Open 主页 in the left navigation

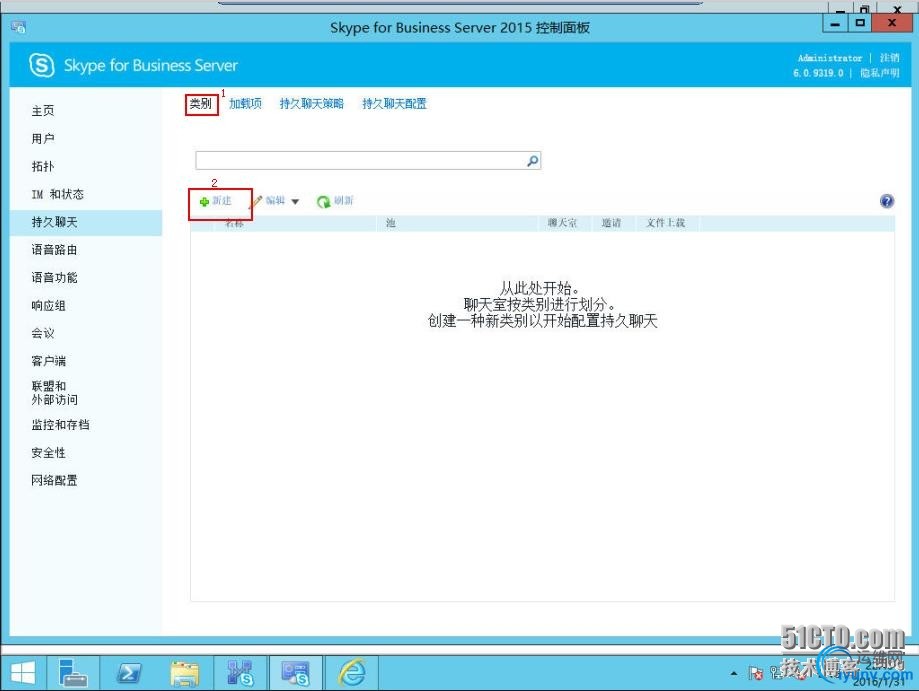[43, 111]
